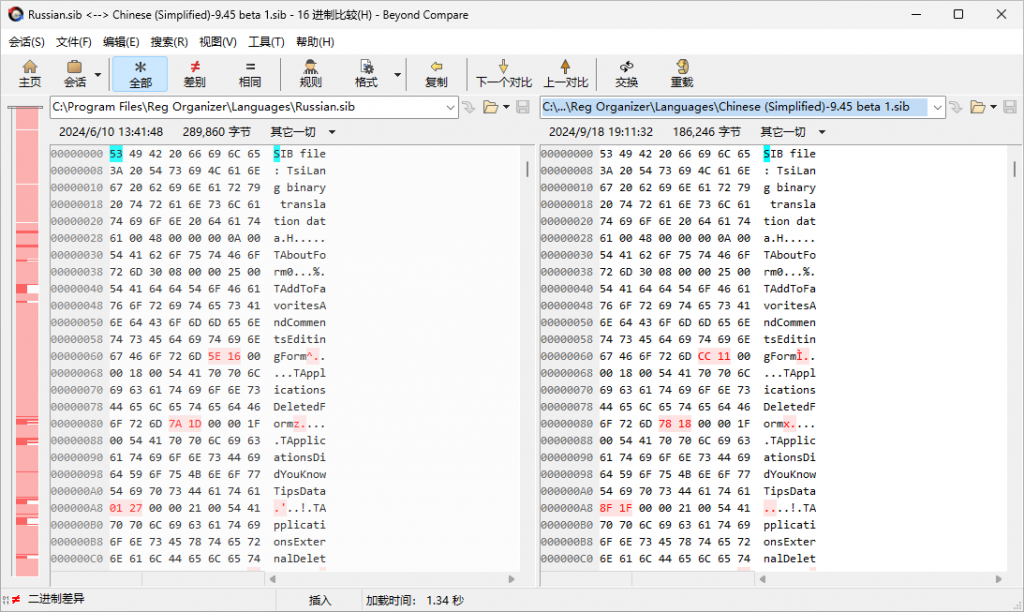1024x612 pixels.
Task: Open the 工具(T) menu
Action: [266, 42]
